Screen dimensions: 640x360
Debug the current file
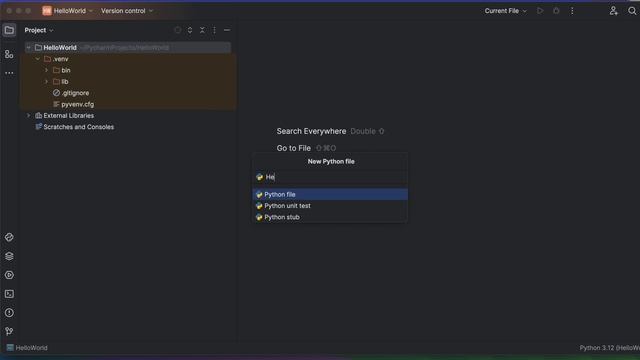[556, 11]
